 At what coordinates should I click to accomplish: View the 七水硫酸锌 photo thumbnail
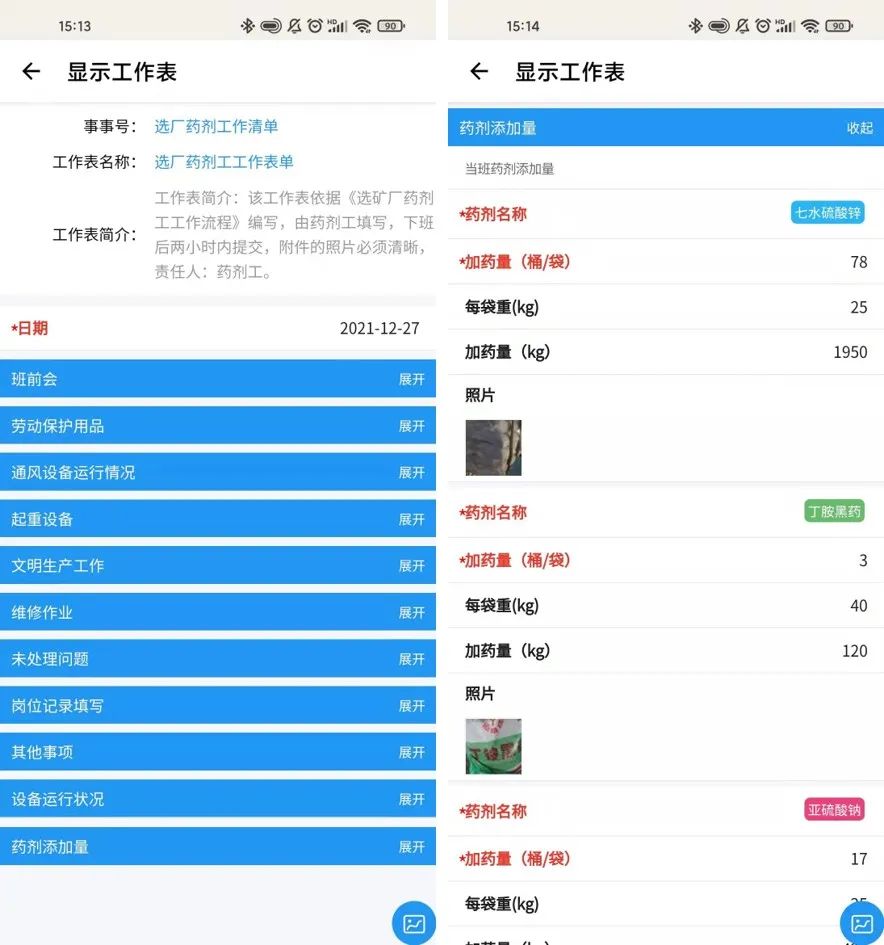pyautogui.click(x=493, y=448)
